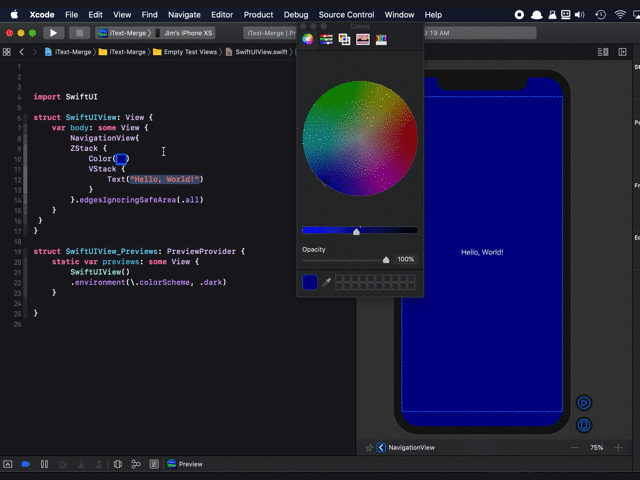Open the Color Palettes tab
Viewport: 640px width, 480px height.
click(344, 39)
